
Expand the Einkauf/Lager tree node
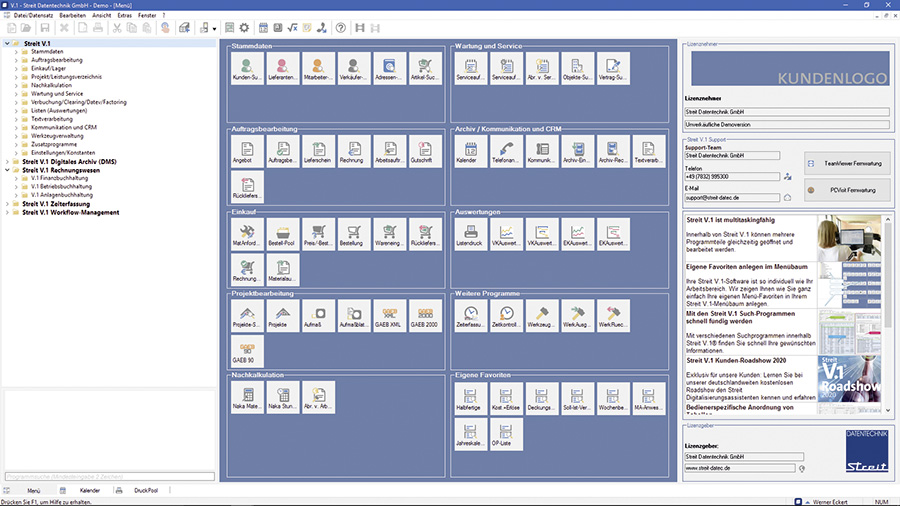point(16,68)
